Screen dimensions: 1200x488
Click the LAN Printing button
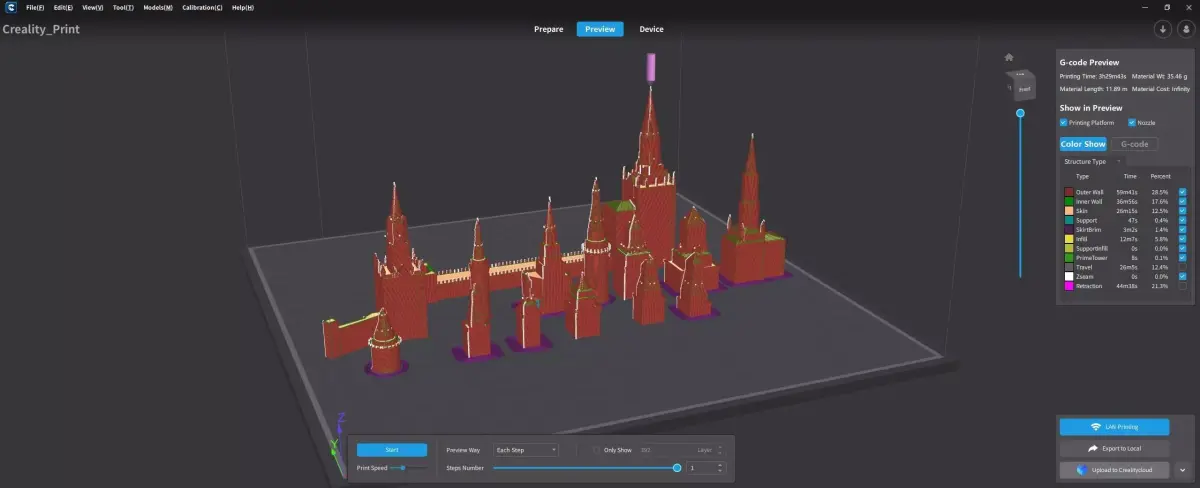tap(1114, 427)
